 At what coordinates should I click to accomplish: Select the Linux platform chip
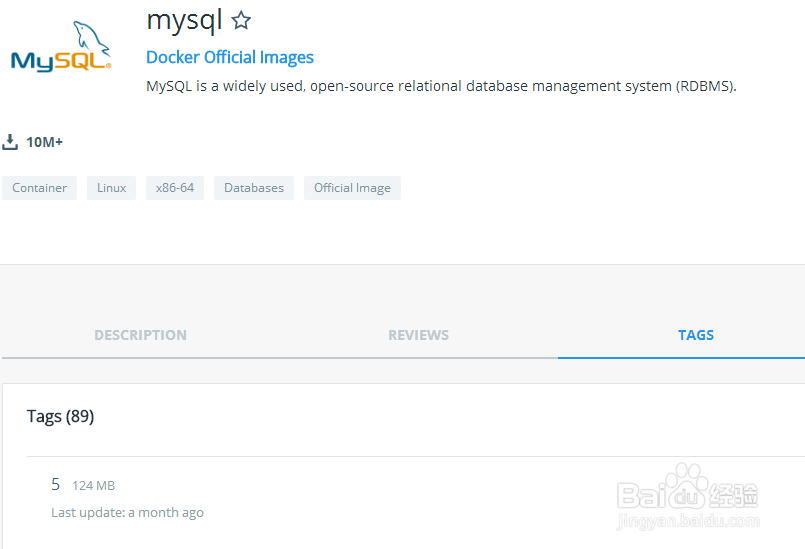pos(112,188)
